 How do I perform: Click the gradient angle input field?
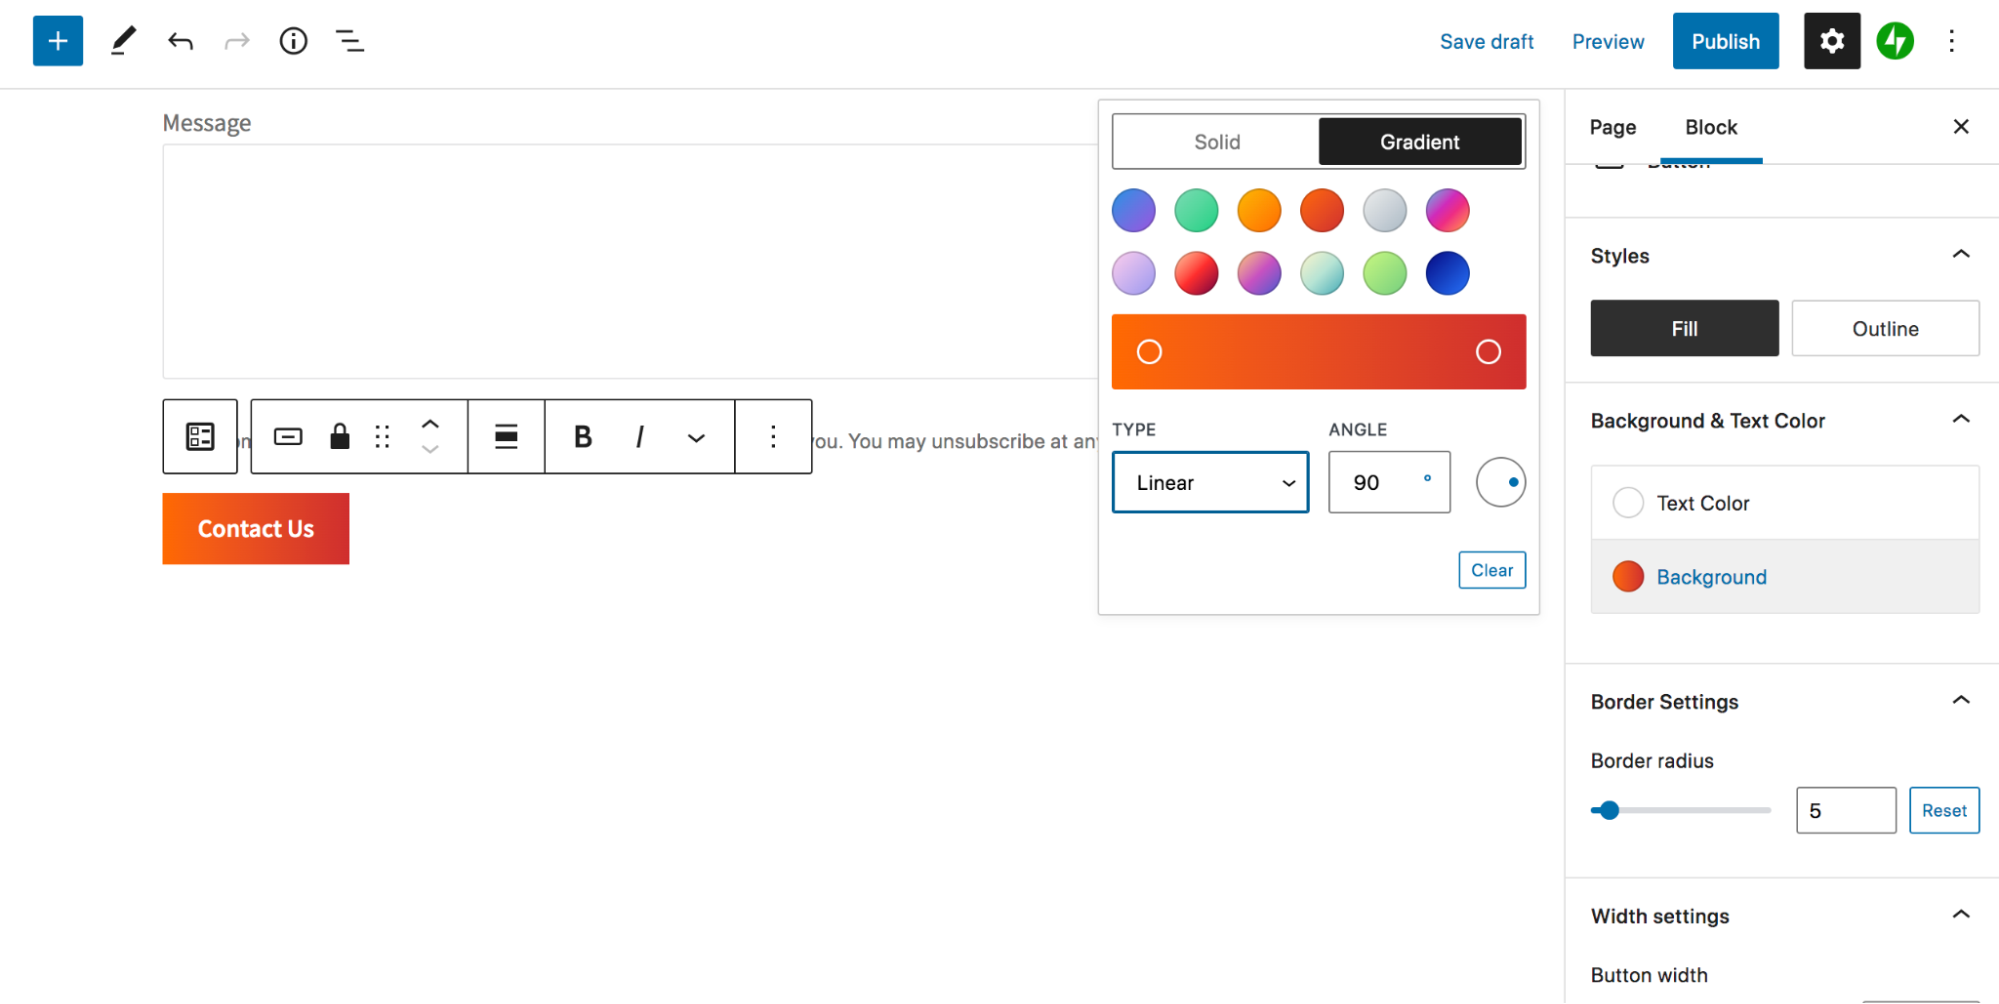click(1389, 482)
